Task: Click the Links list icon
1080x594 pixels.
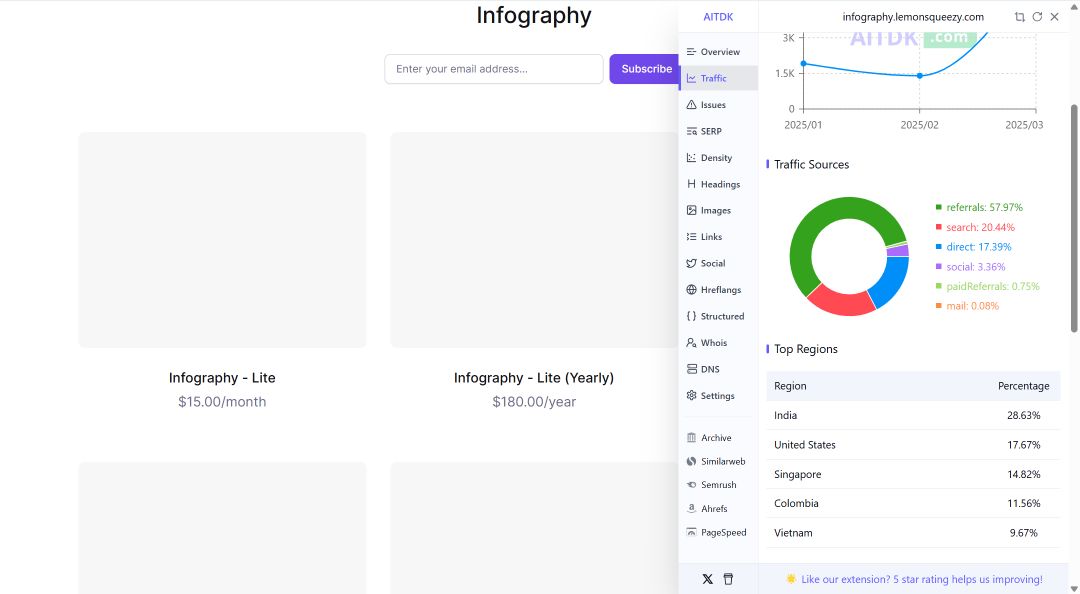Action: [692, 236]
